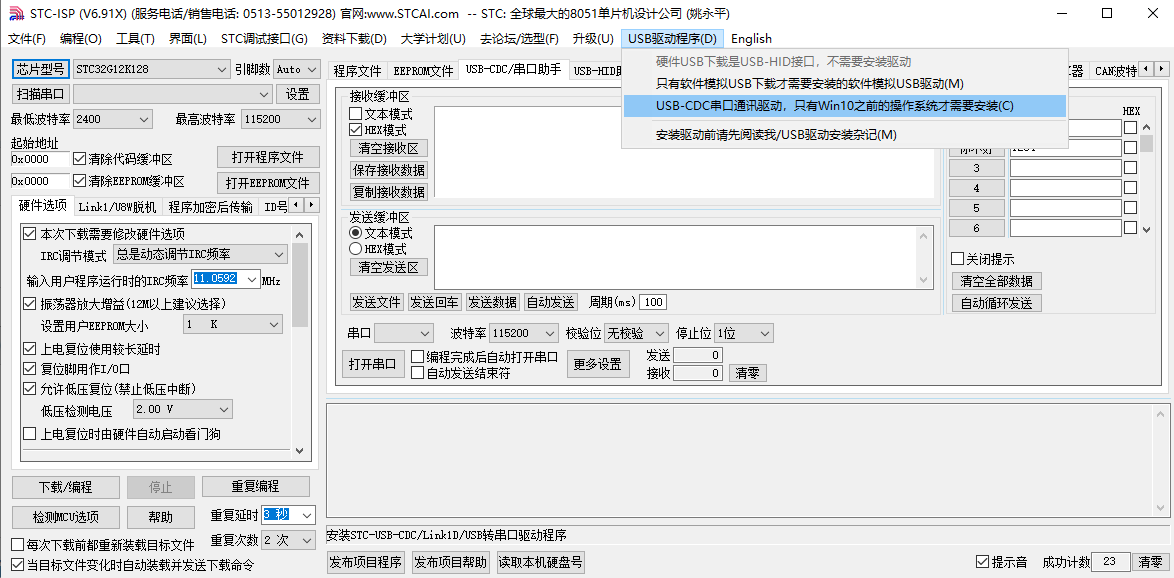
Task: Open 安装驱动前请先阅读我 menu entry
Action: 845,135
